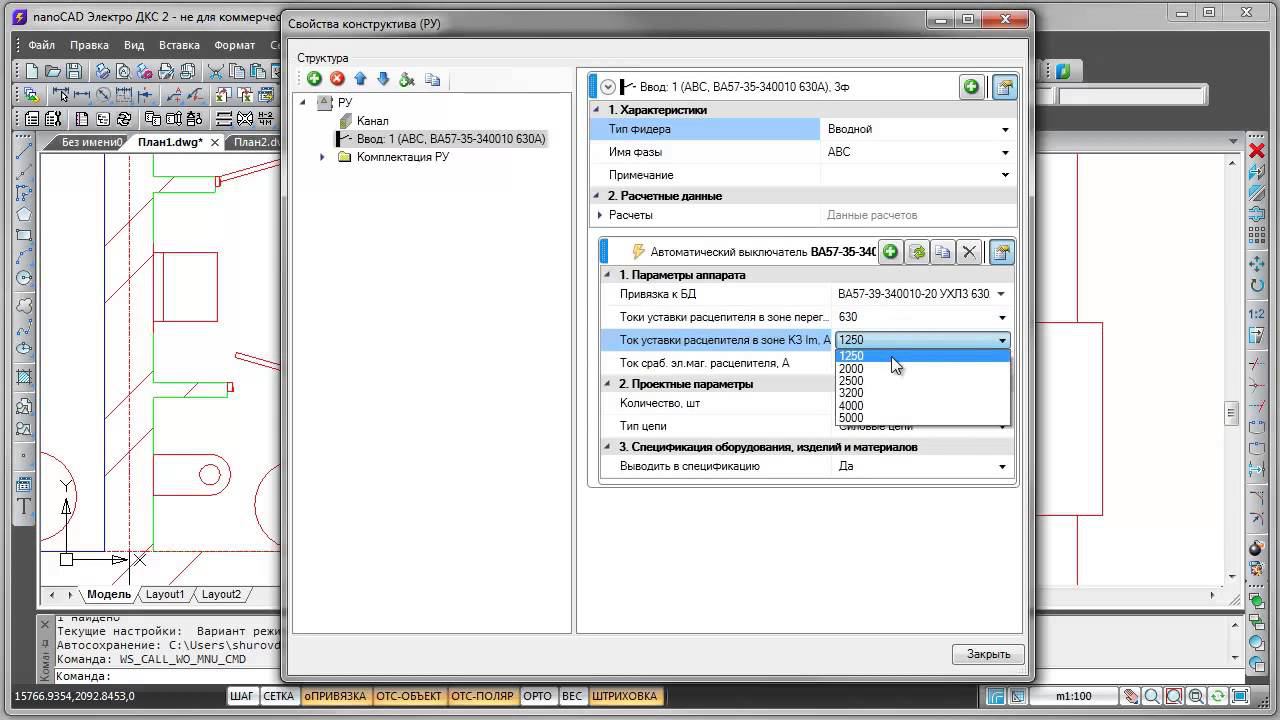The height and width of the screenshot is (720, 1280).
Task: Click the red delete icon in Структура toolbar
Action: coord(337,79)
